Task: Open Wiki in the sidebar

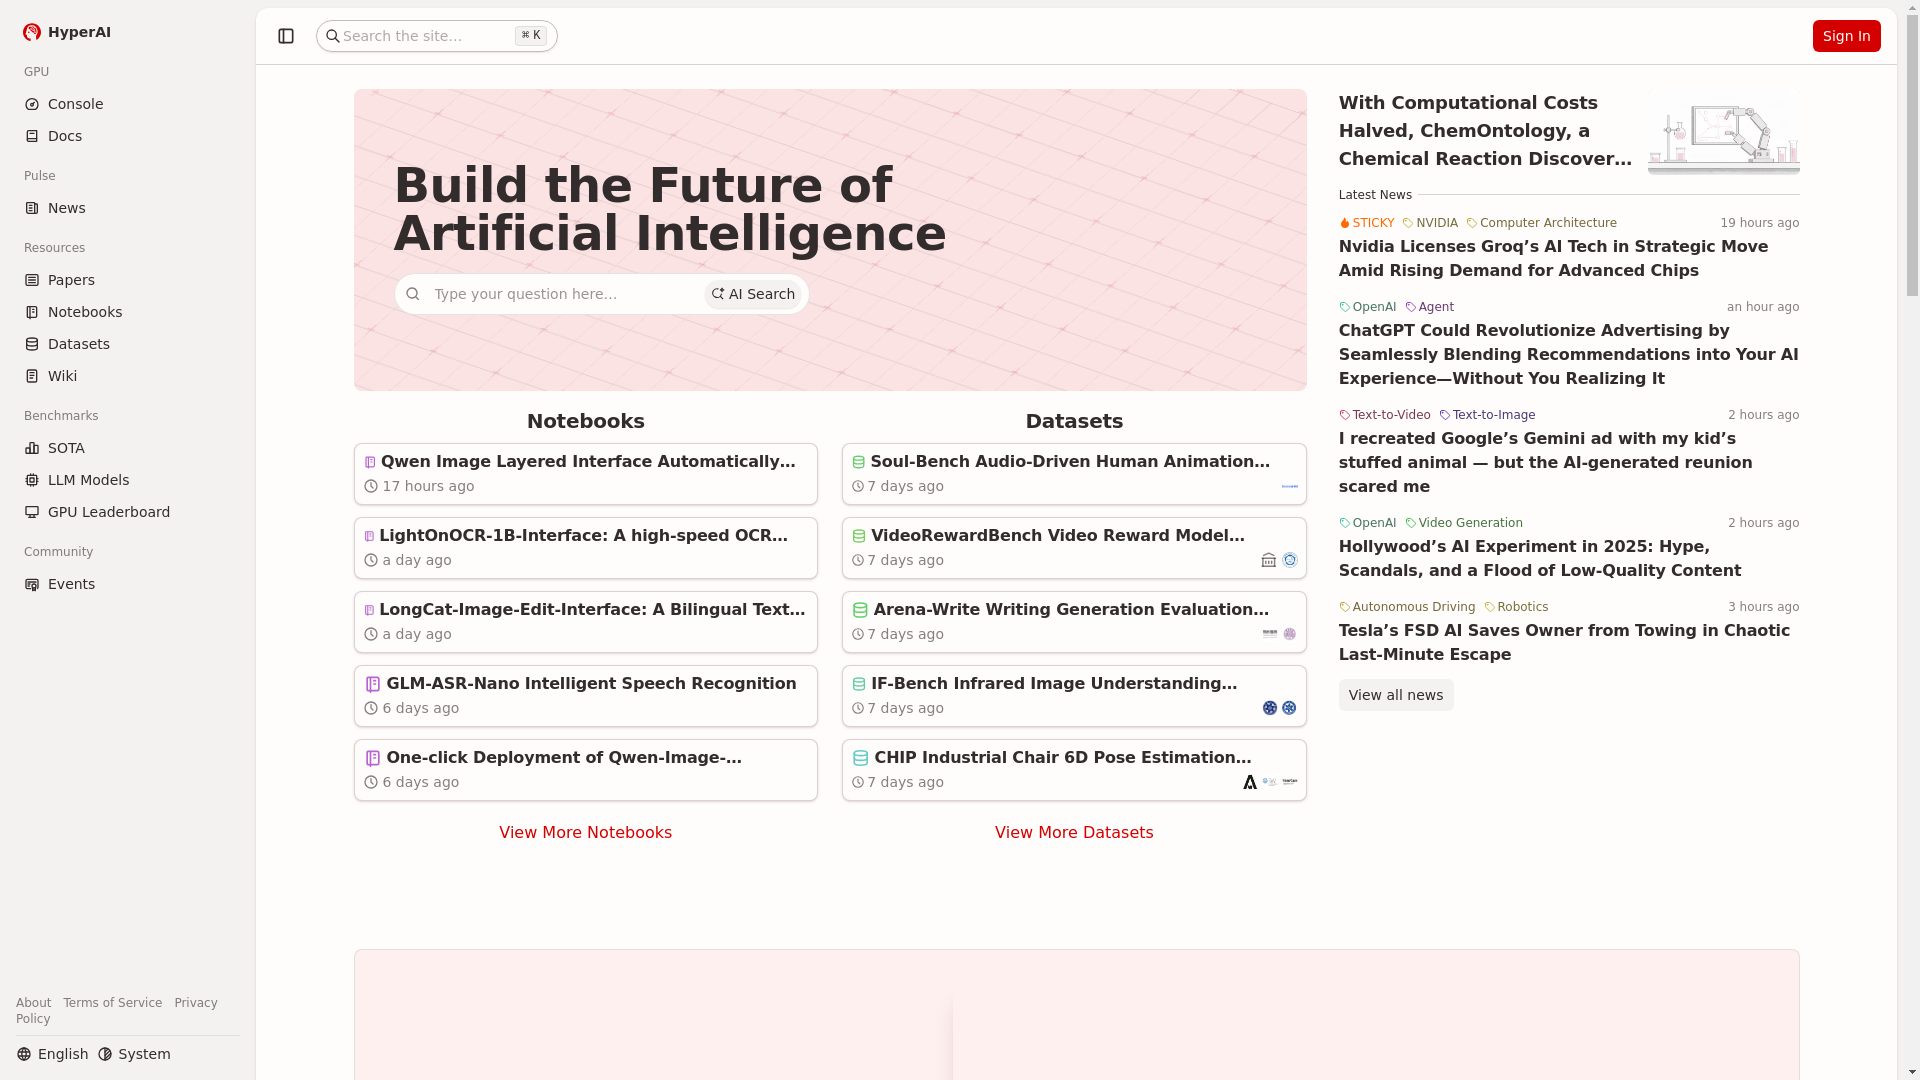Action: coord(127,376)
